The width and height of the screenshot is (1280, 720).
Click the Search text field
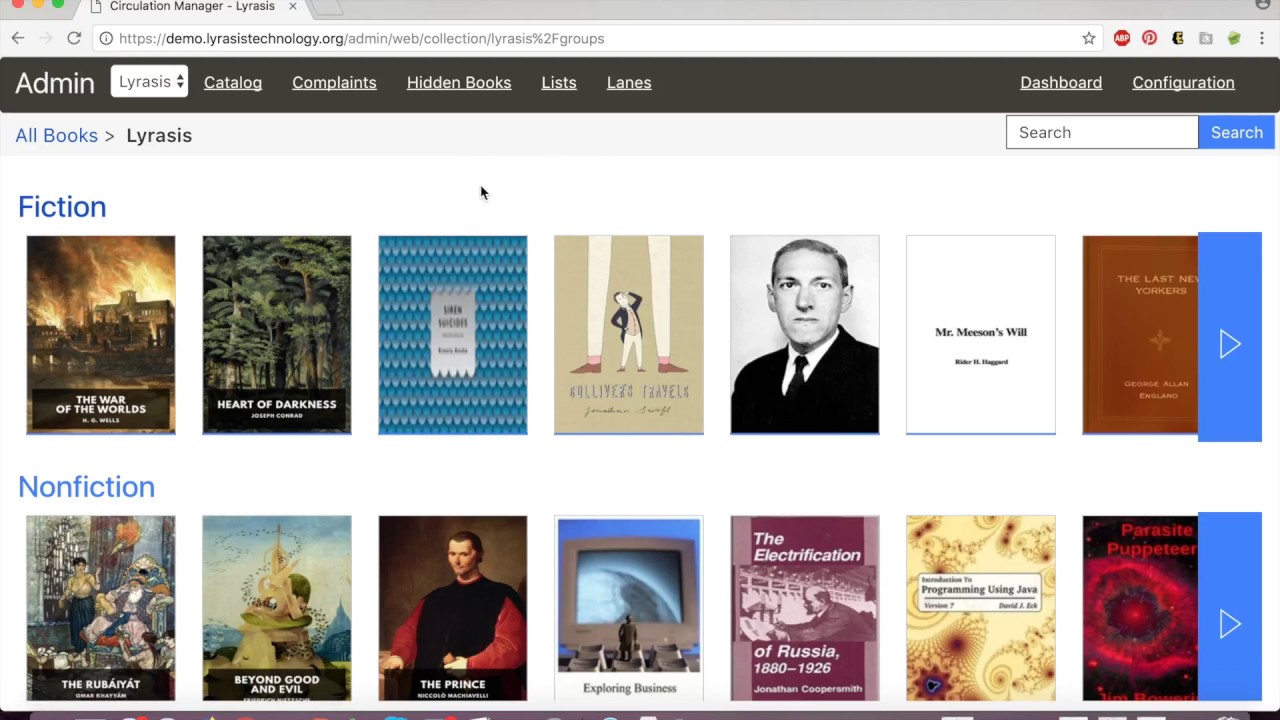pyautogui.click(x=1102, y=132)
